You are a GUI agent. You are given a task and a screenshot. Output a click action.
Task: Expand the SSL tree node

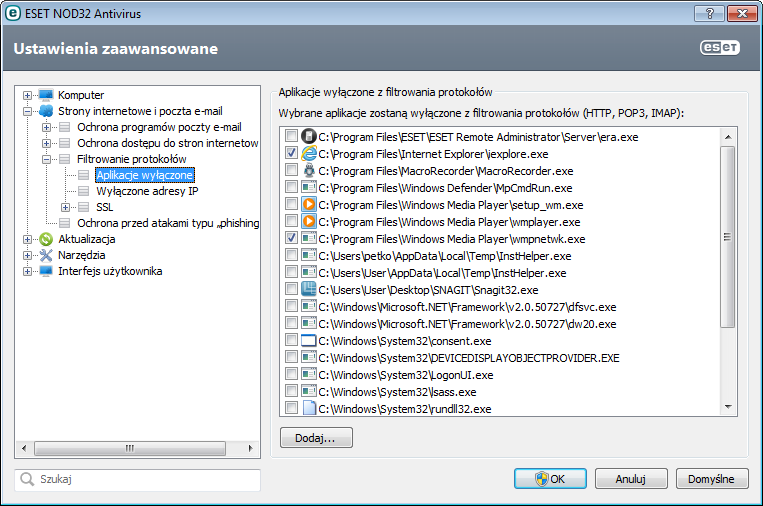tap(65, 207)
